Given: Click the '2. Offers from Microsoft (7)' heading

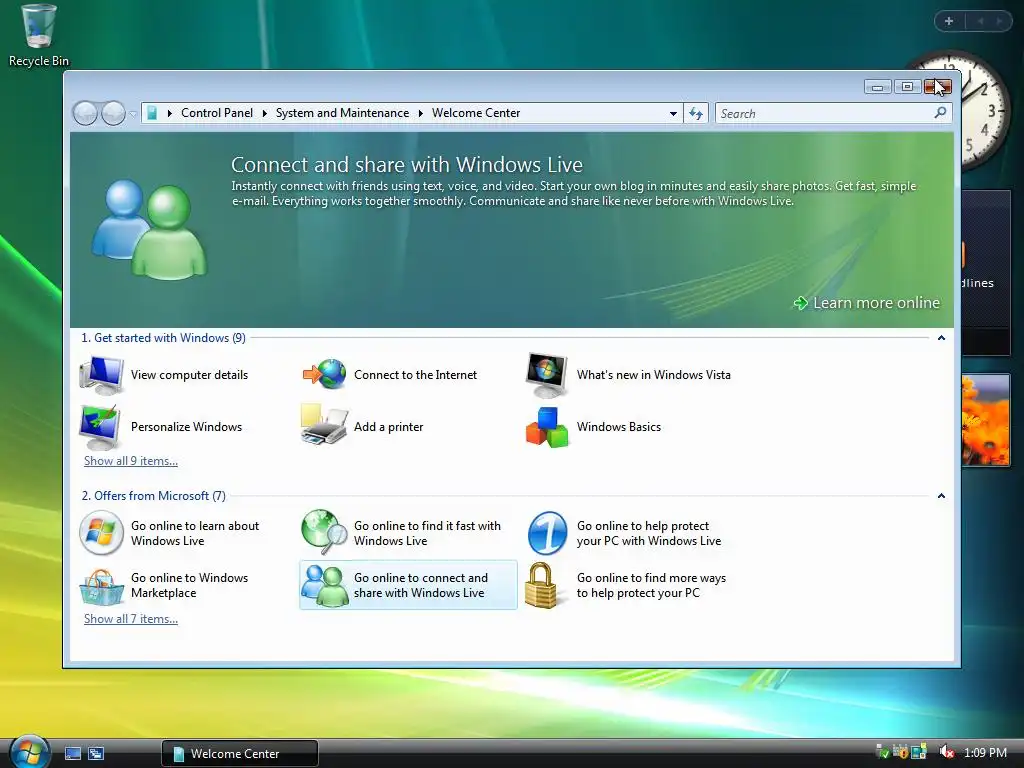Looking at the screenshot, I should point(153,496).
